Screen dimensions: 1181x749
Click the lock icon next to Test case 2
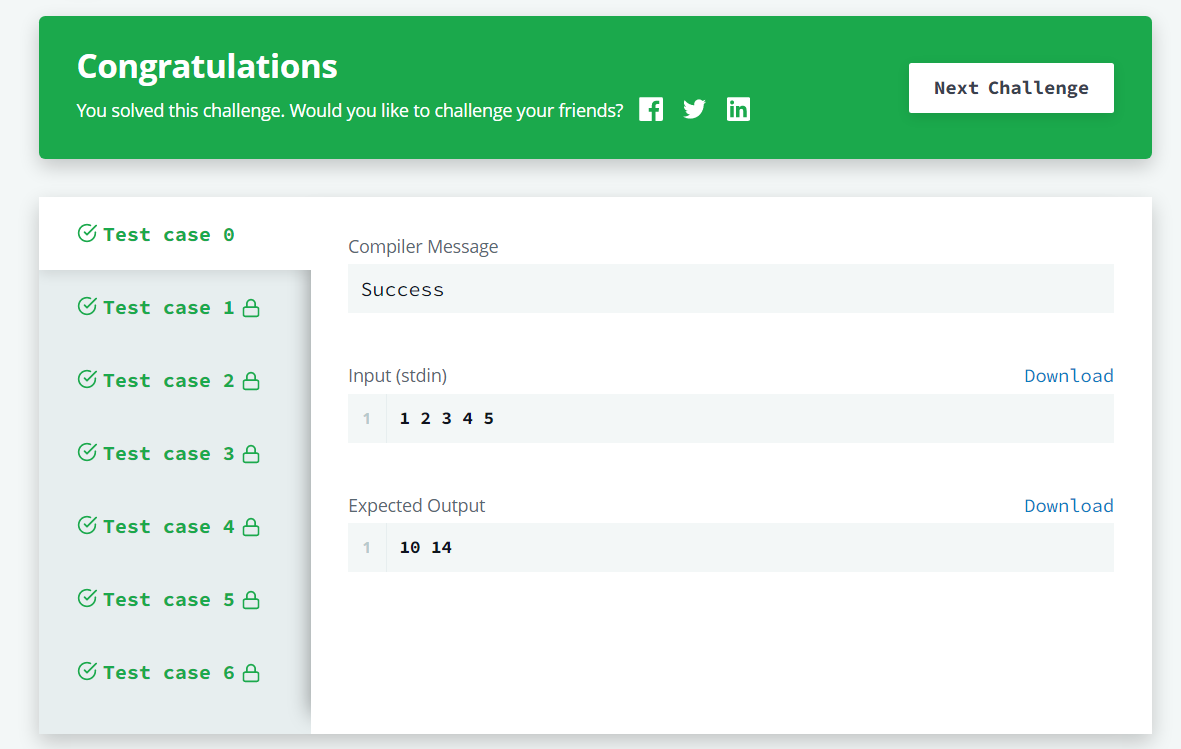[251, 381]
